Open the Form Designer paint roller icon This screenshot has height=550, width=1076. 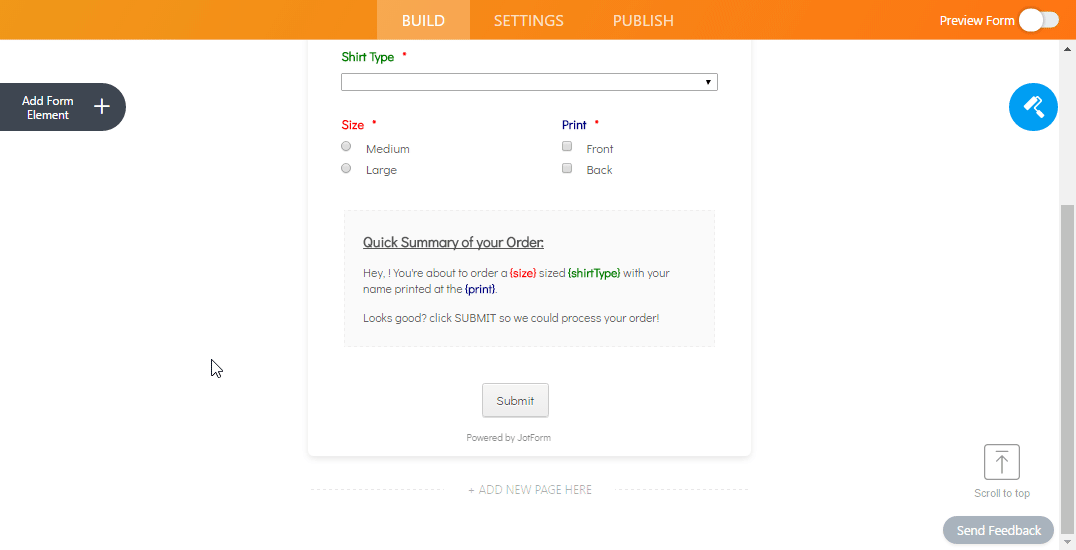coord(1033,106)
